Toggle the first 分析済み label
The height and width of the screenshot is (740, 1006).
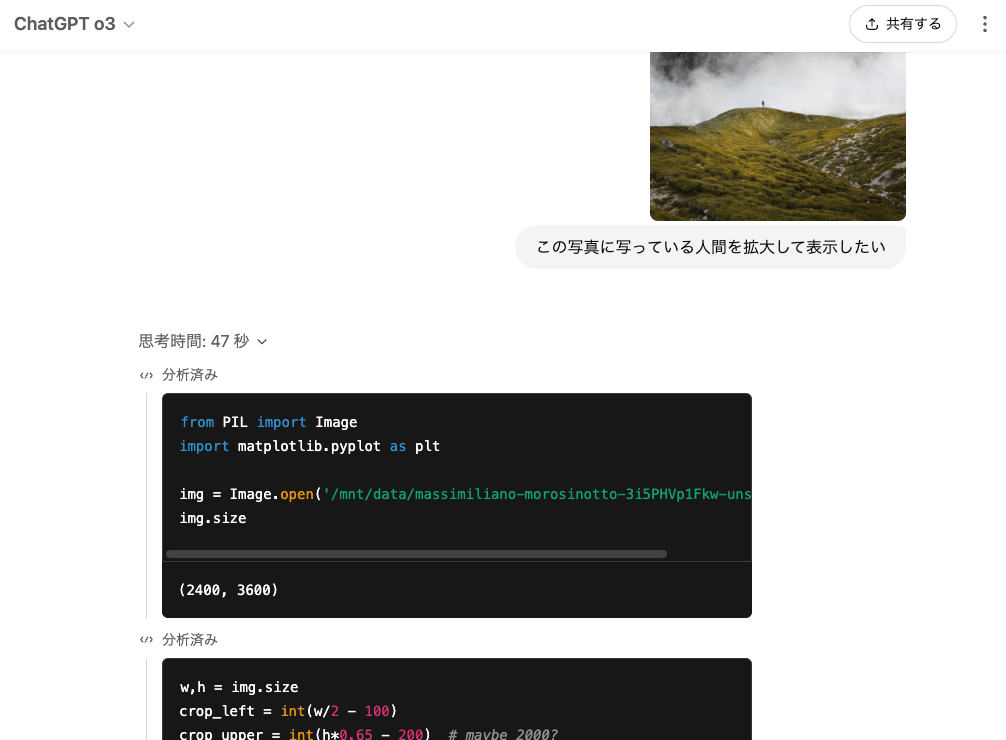190,375
